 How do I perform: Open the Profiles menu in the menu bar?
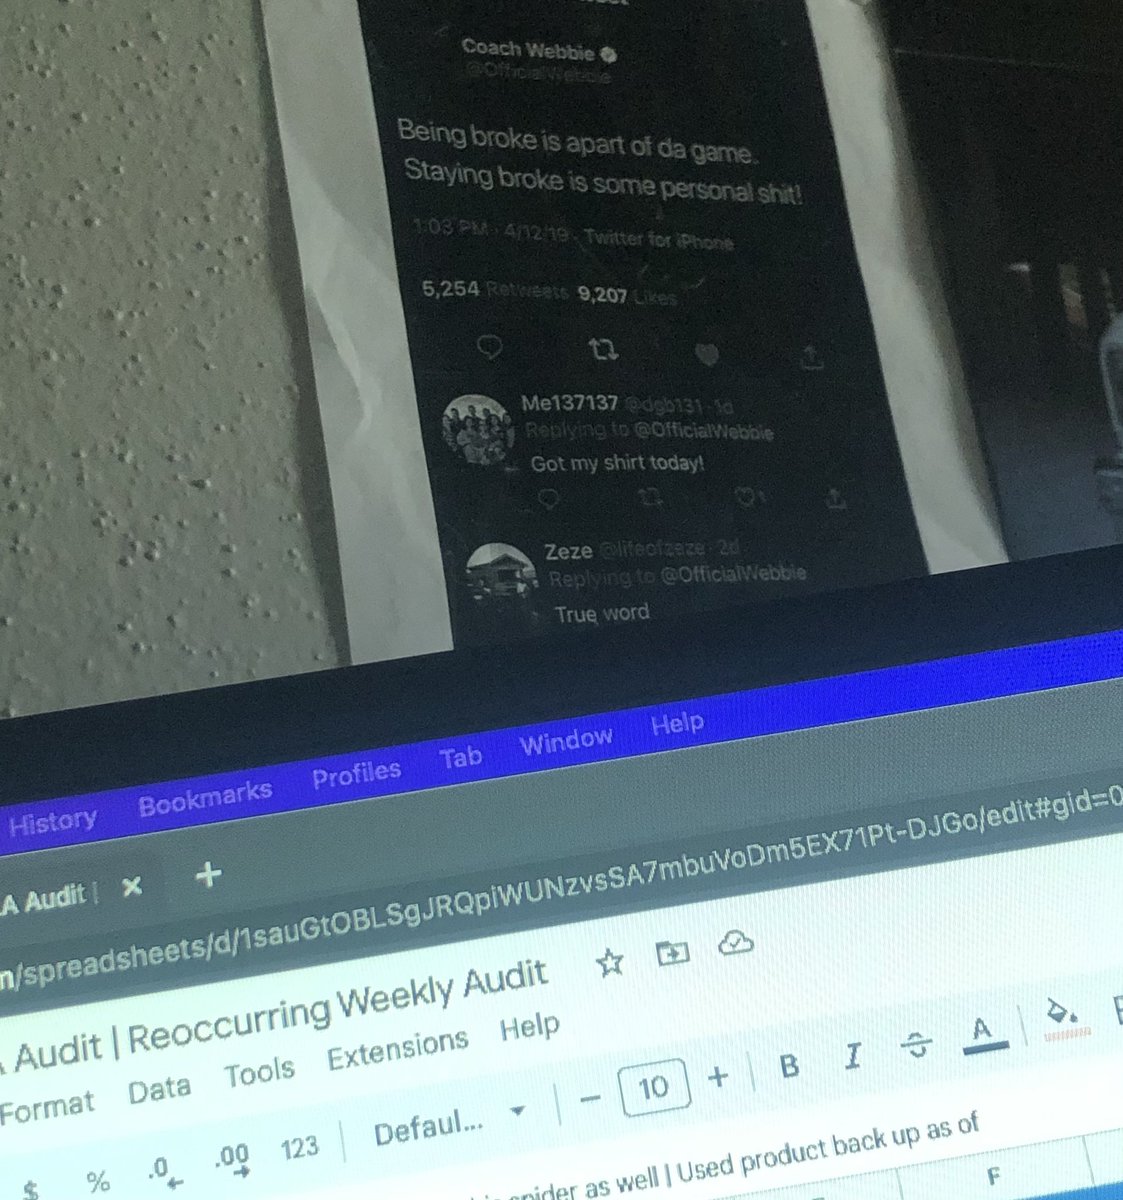coord(356,774)
